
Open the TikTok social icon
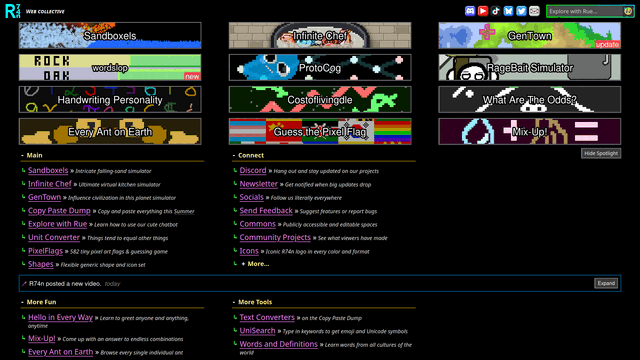496,11
